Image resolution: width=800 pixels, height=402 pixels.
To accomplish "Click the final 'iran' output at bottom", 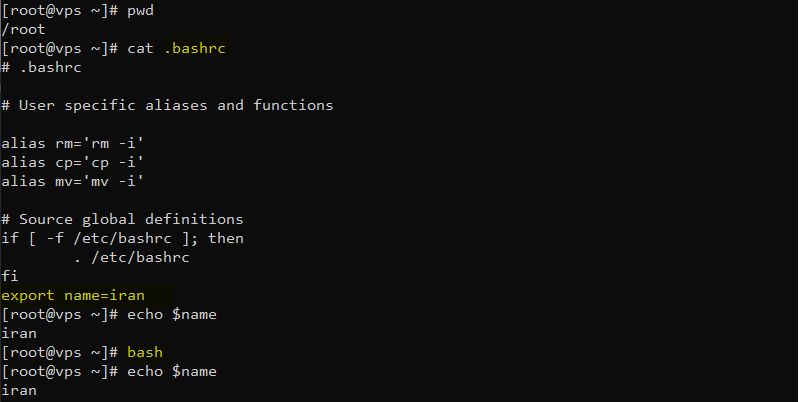I will pyautogui.click(x=19, y=391).
